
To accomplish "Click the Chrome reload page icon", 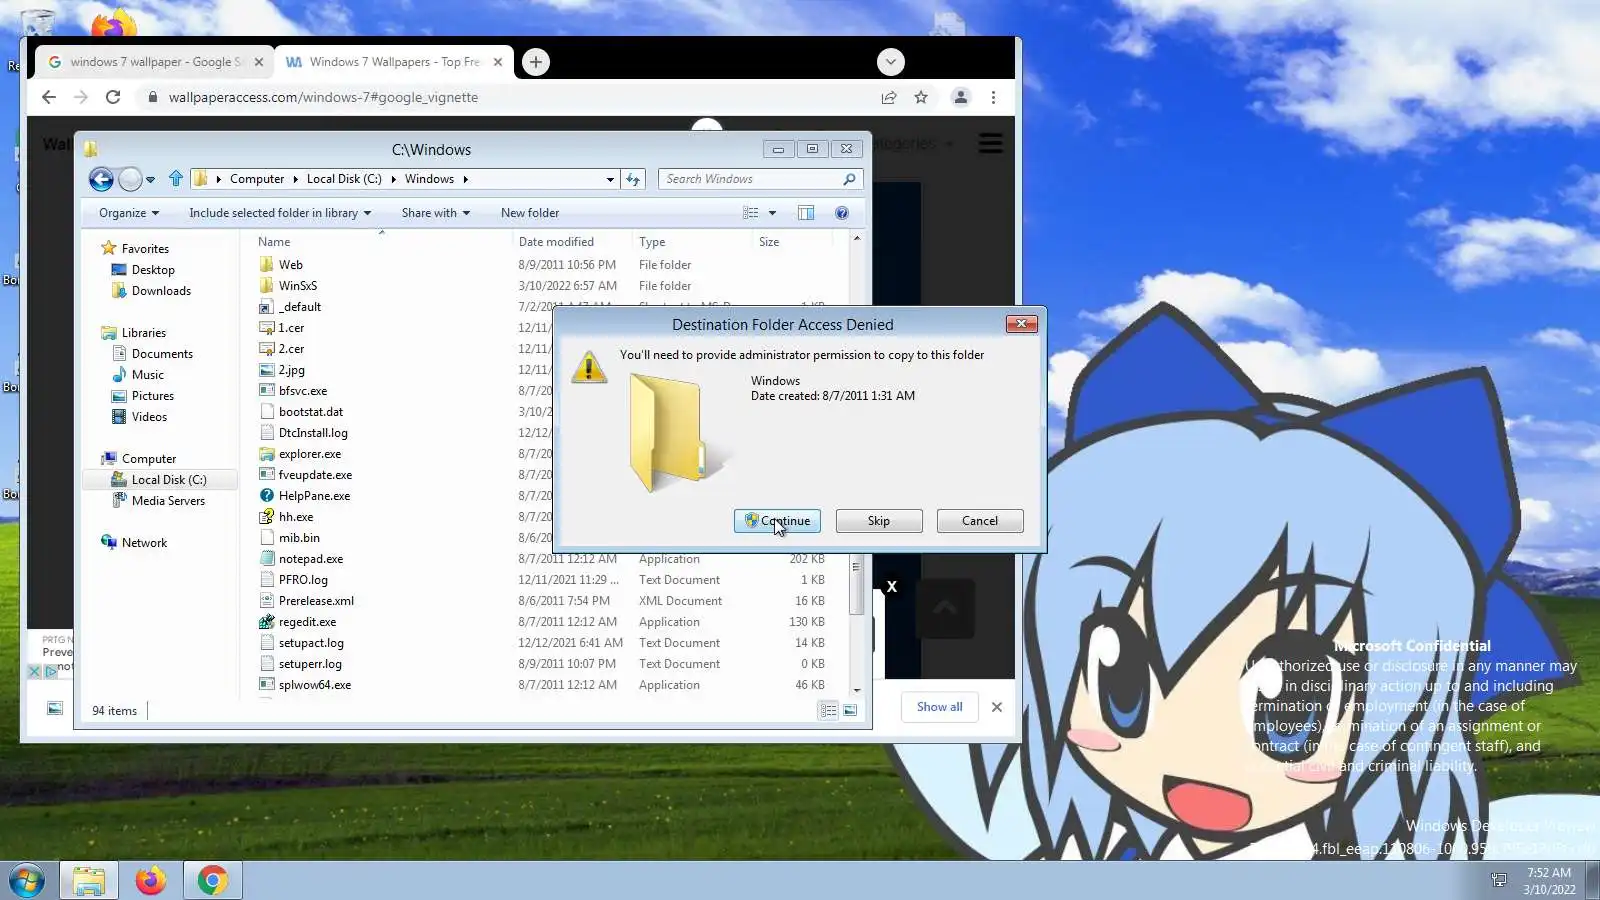I will click(x=113, y=97).
